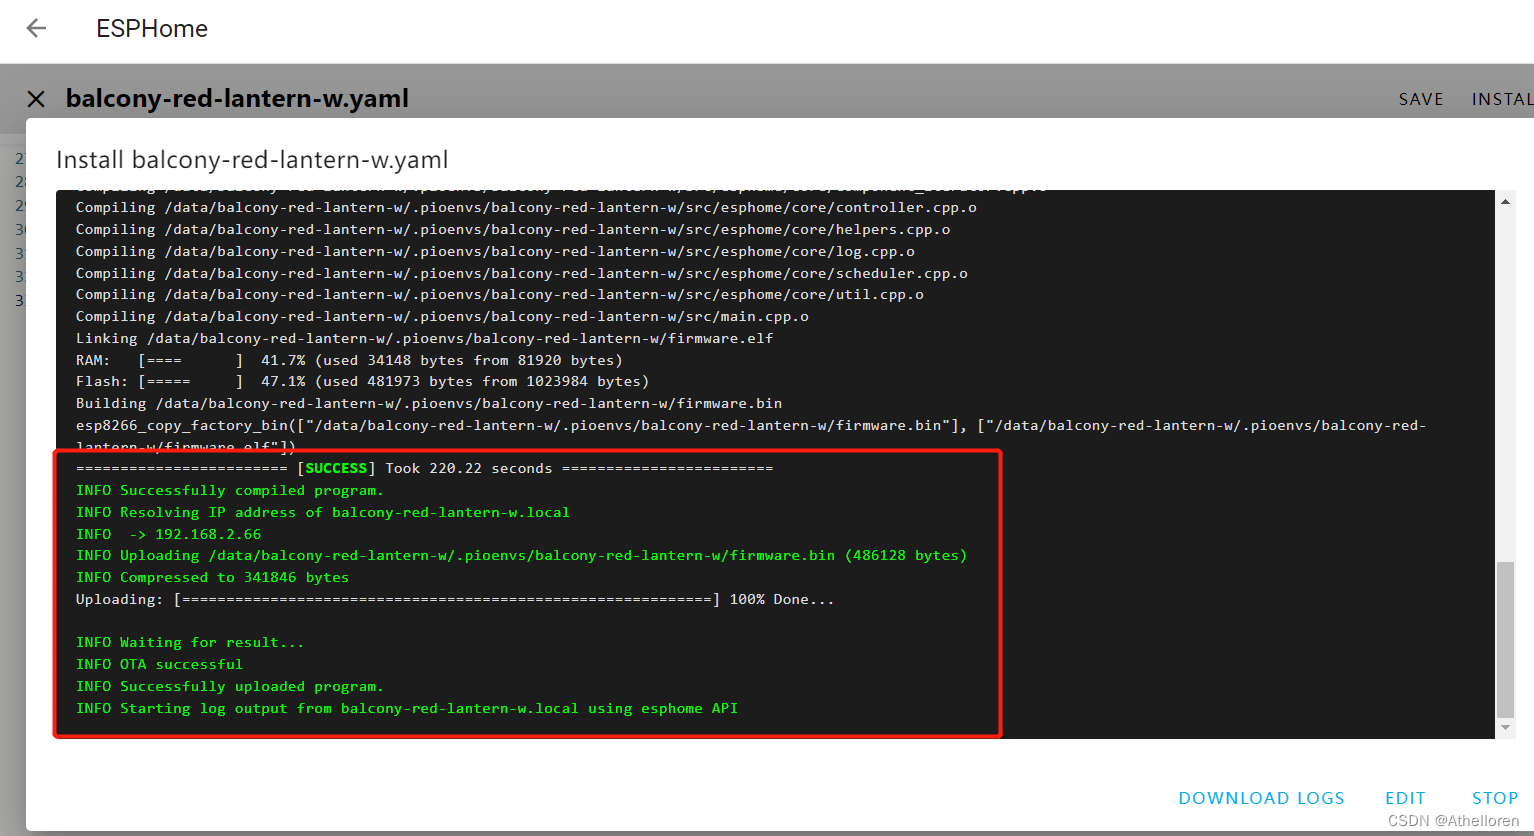
Task: Click the 'INFO Uploading ... firmware.bin' line
Action: tap(521, 555)
